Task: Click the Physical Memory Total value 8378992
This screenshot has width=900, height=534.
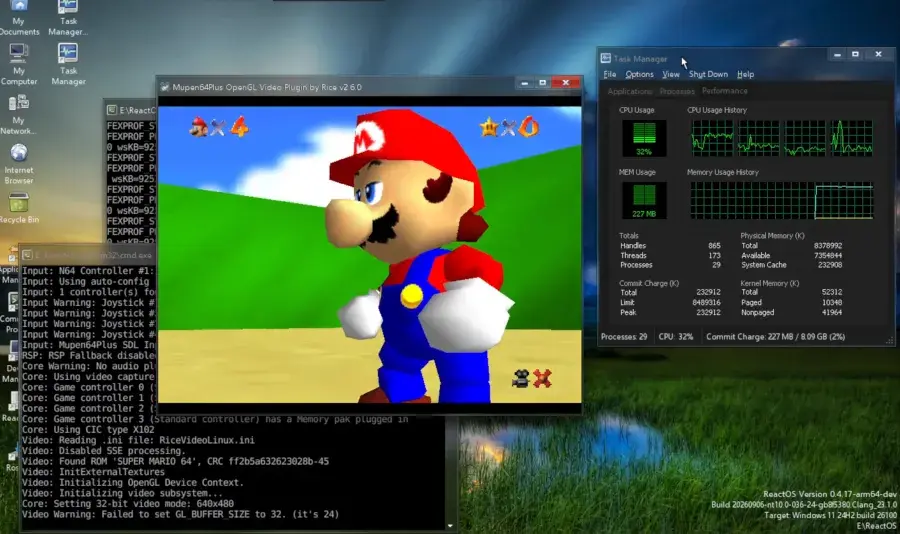Action: tap(828, 246)
